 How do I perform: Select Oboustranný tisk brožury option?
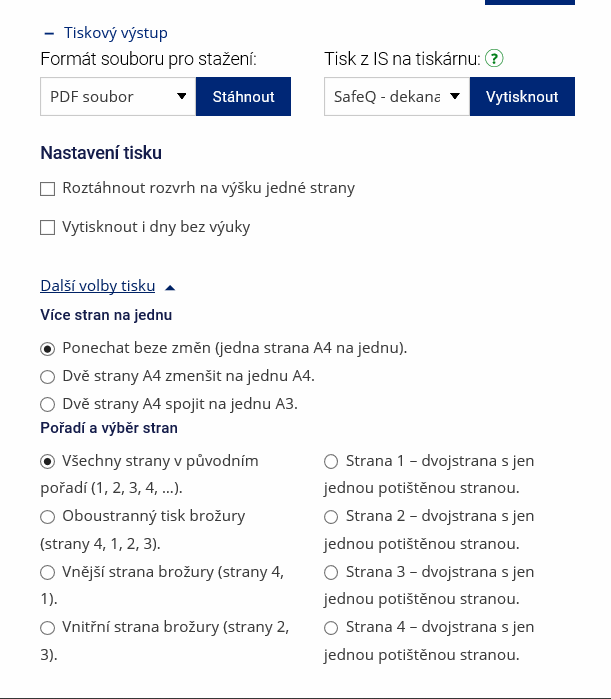coord(47,517)
